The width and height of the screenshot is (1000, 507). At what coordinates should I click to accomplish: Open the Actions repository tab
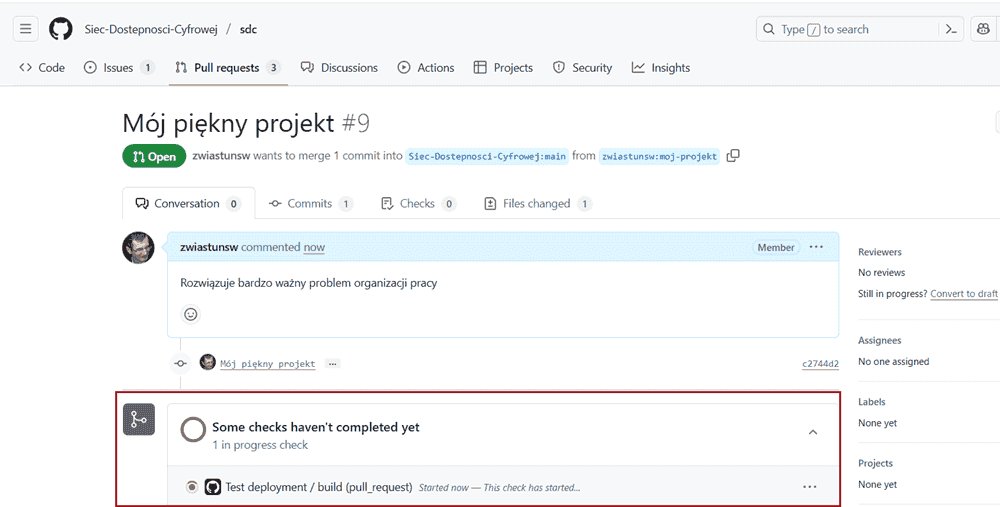pyautogui.click(x=426, y=68)
